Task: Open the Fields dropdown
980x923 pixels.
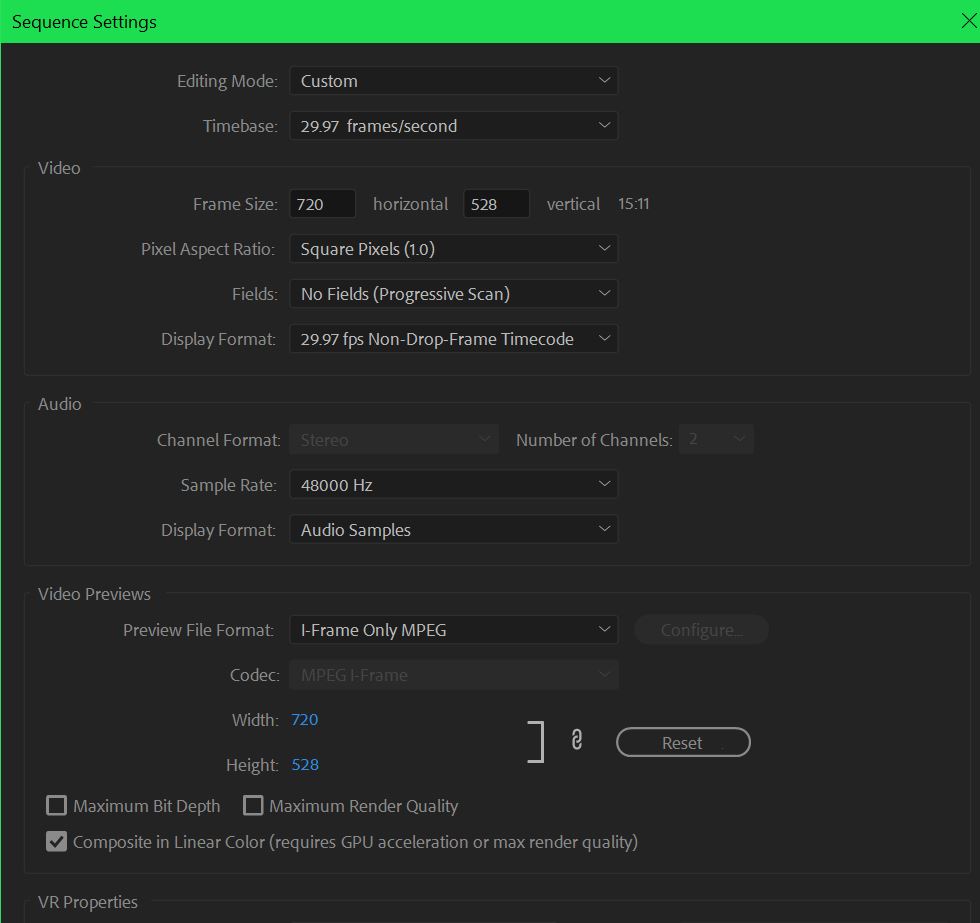Action: point(453,294)
